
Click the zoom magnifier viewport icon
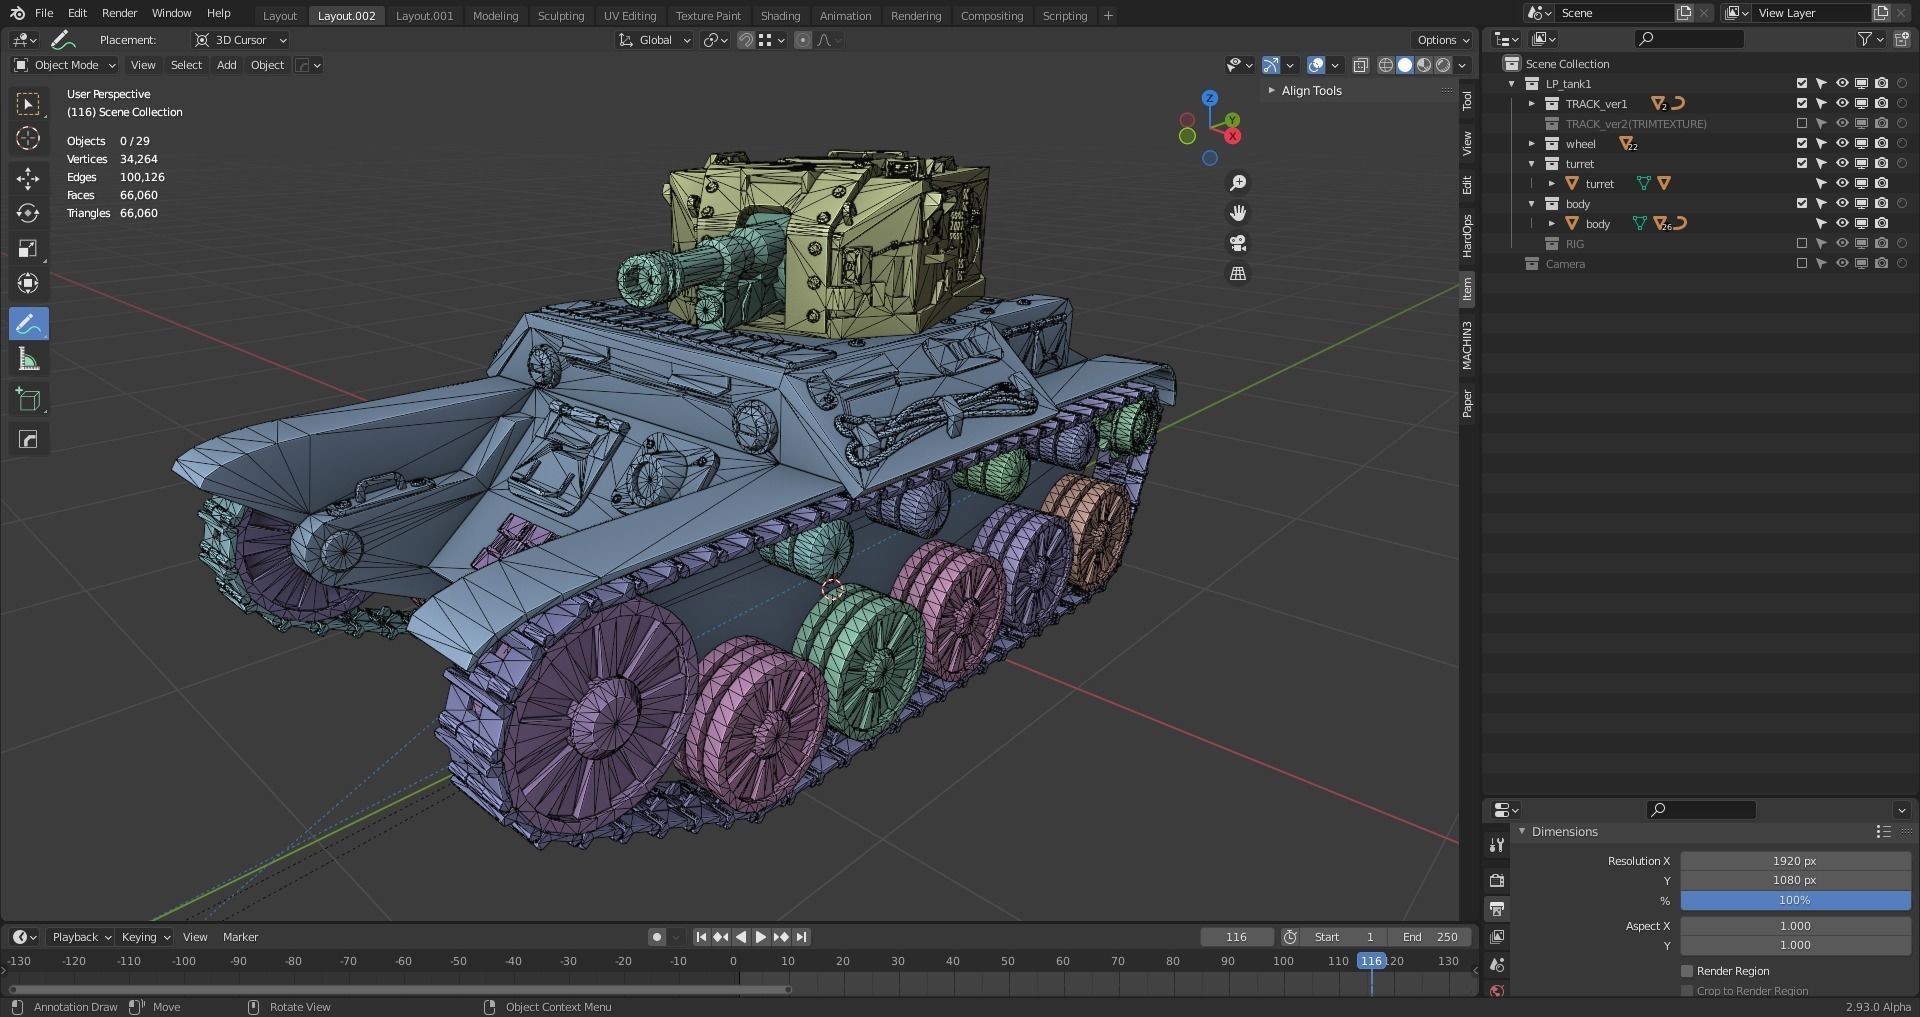tap(1238, 183)
